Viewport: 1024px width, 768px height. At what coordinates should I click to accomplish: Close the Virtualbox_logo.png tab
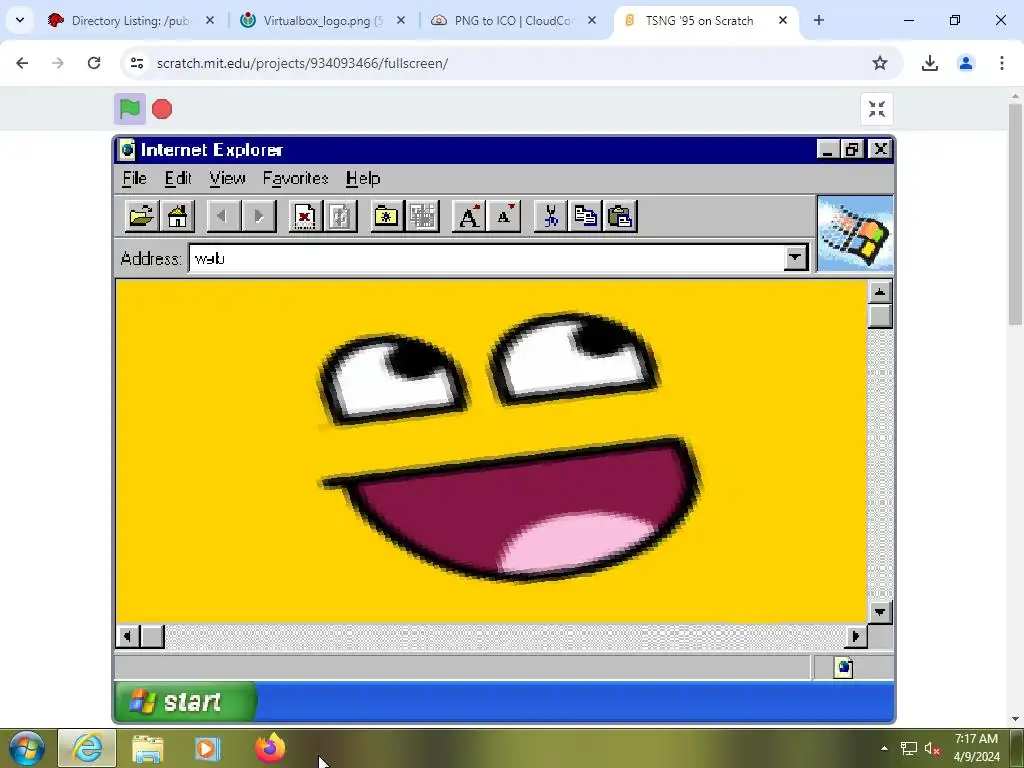[x=401, y=20]
